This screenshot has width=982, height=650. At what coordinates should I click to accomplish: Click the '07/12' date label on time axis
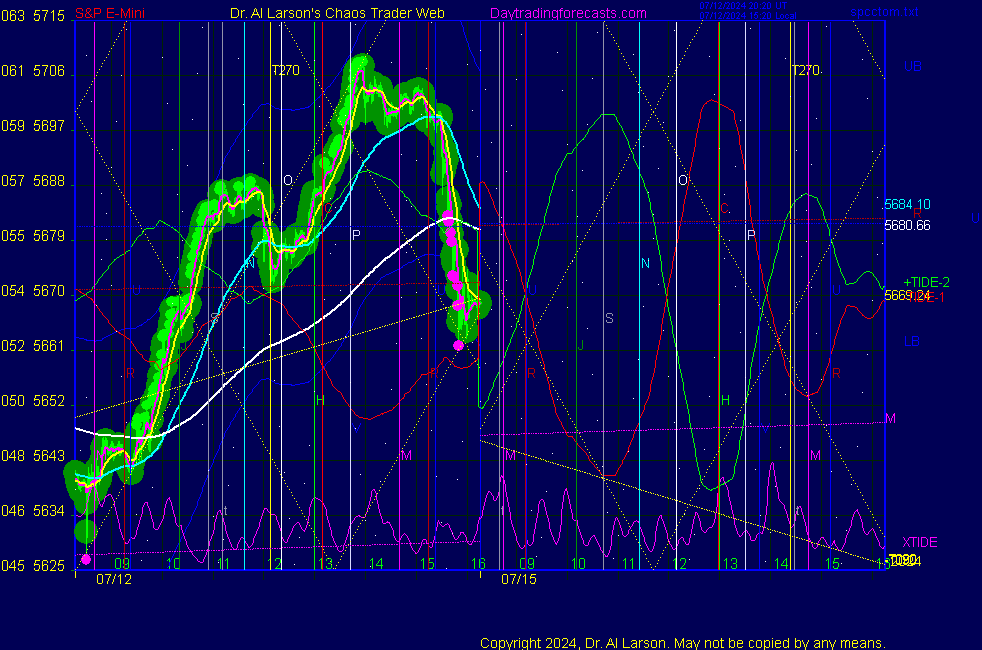pos(114,579)
